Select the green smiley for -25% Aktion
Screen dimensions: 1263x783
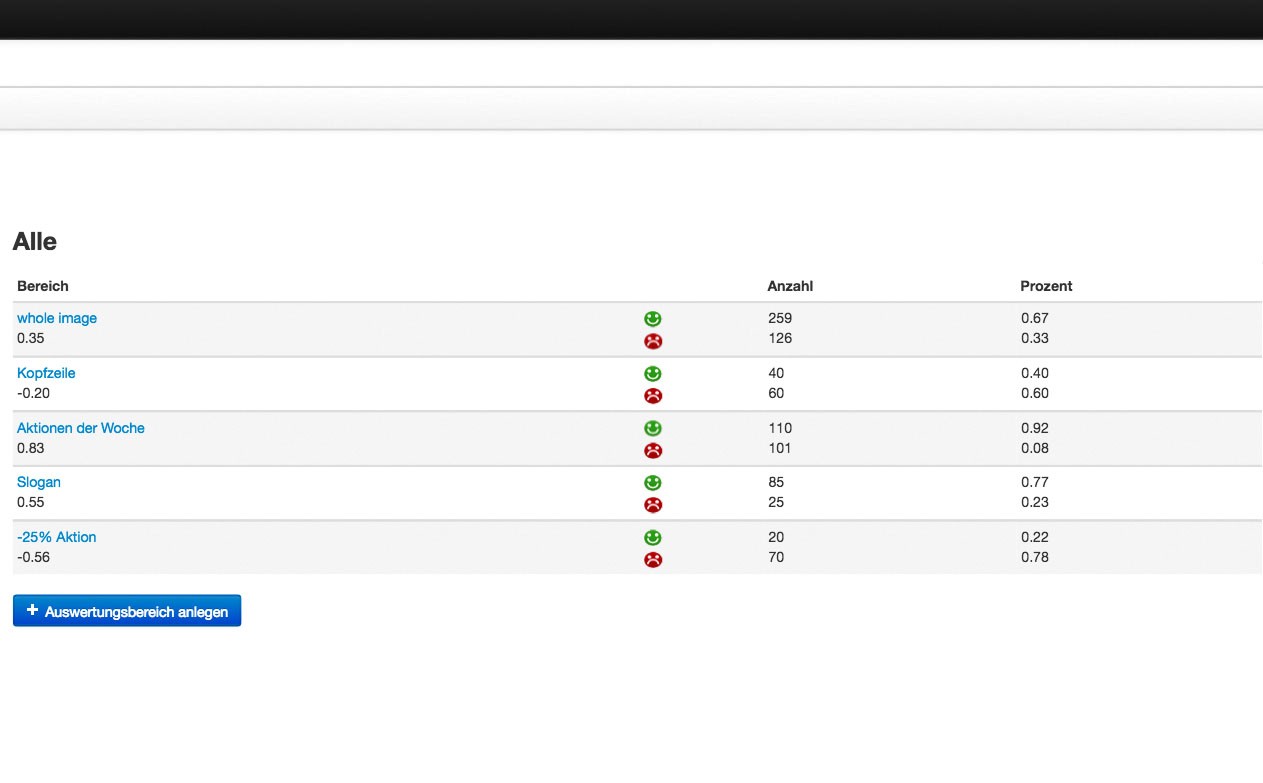(x=652, y=537)
